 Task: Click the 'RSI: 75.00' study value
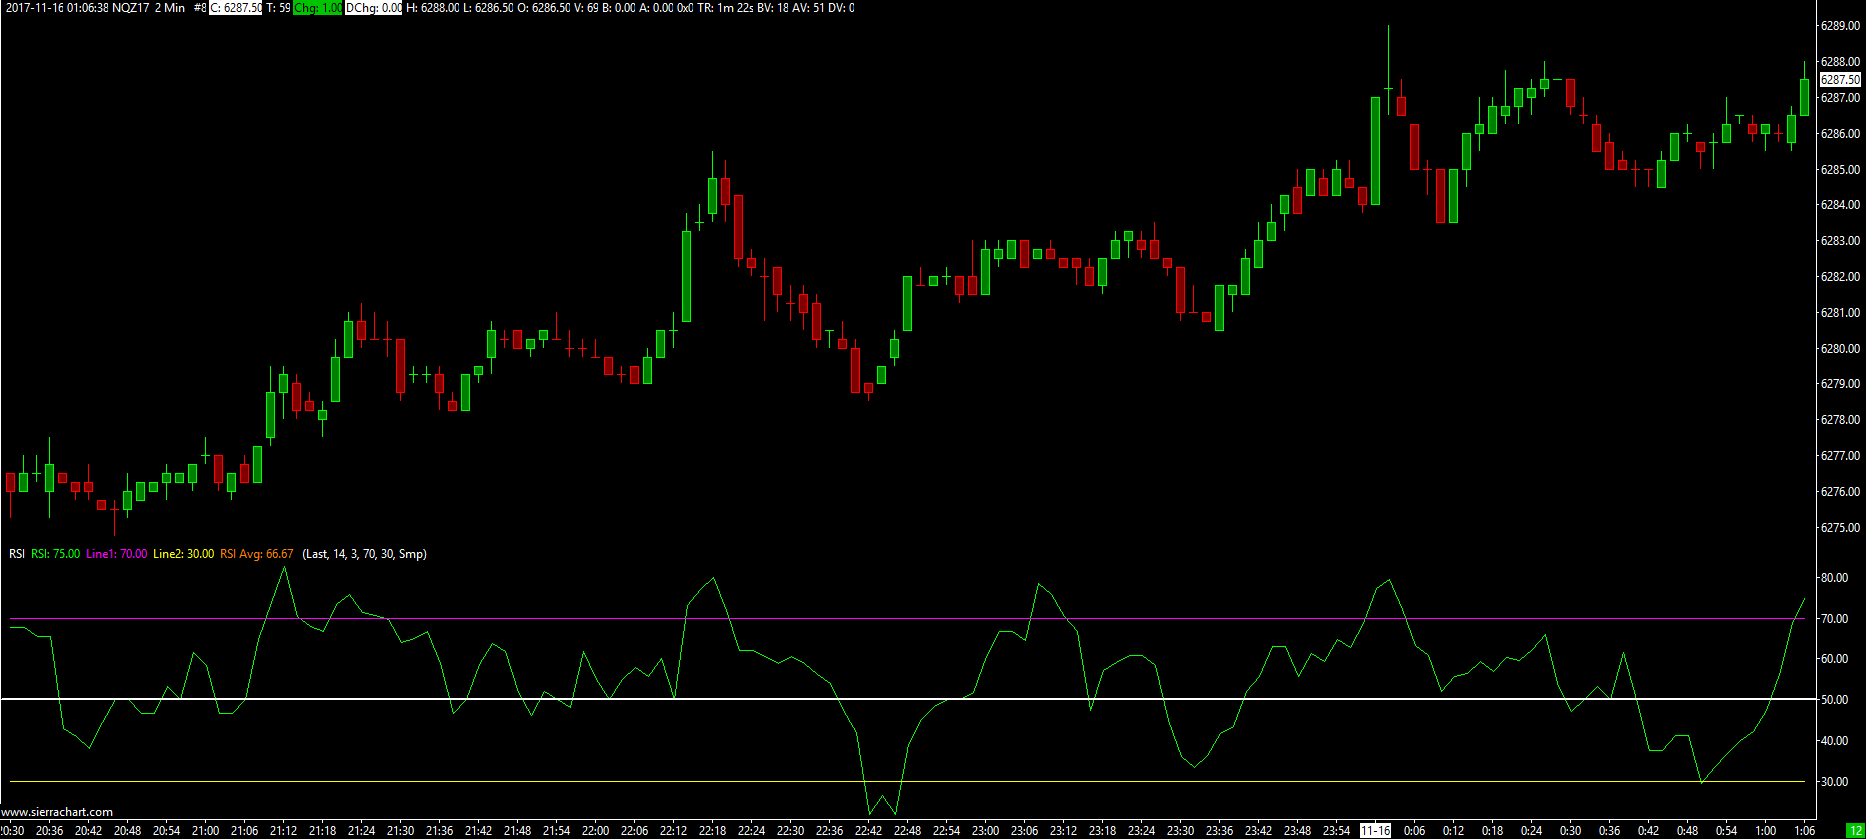(55, 554)
